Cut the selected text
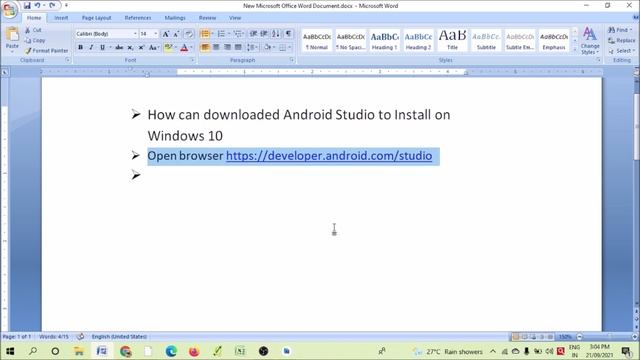The width and height of the screenshot is (640, 360). [33, 30]
